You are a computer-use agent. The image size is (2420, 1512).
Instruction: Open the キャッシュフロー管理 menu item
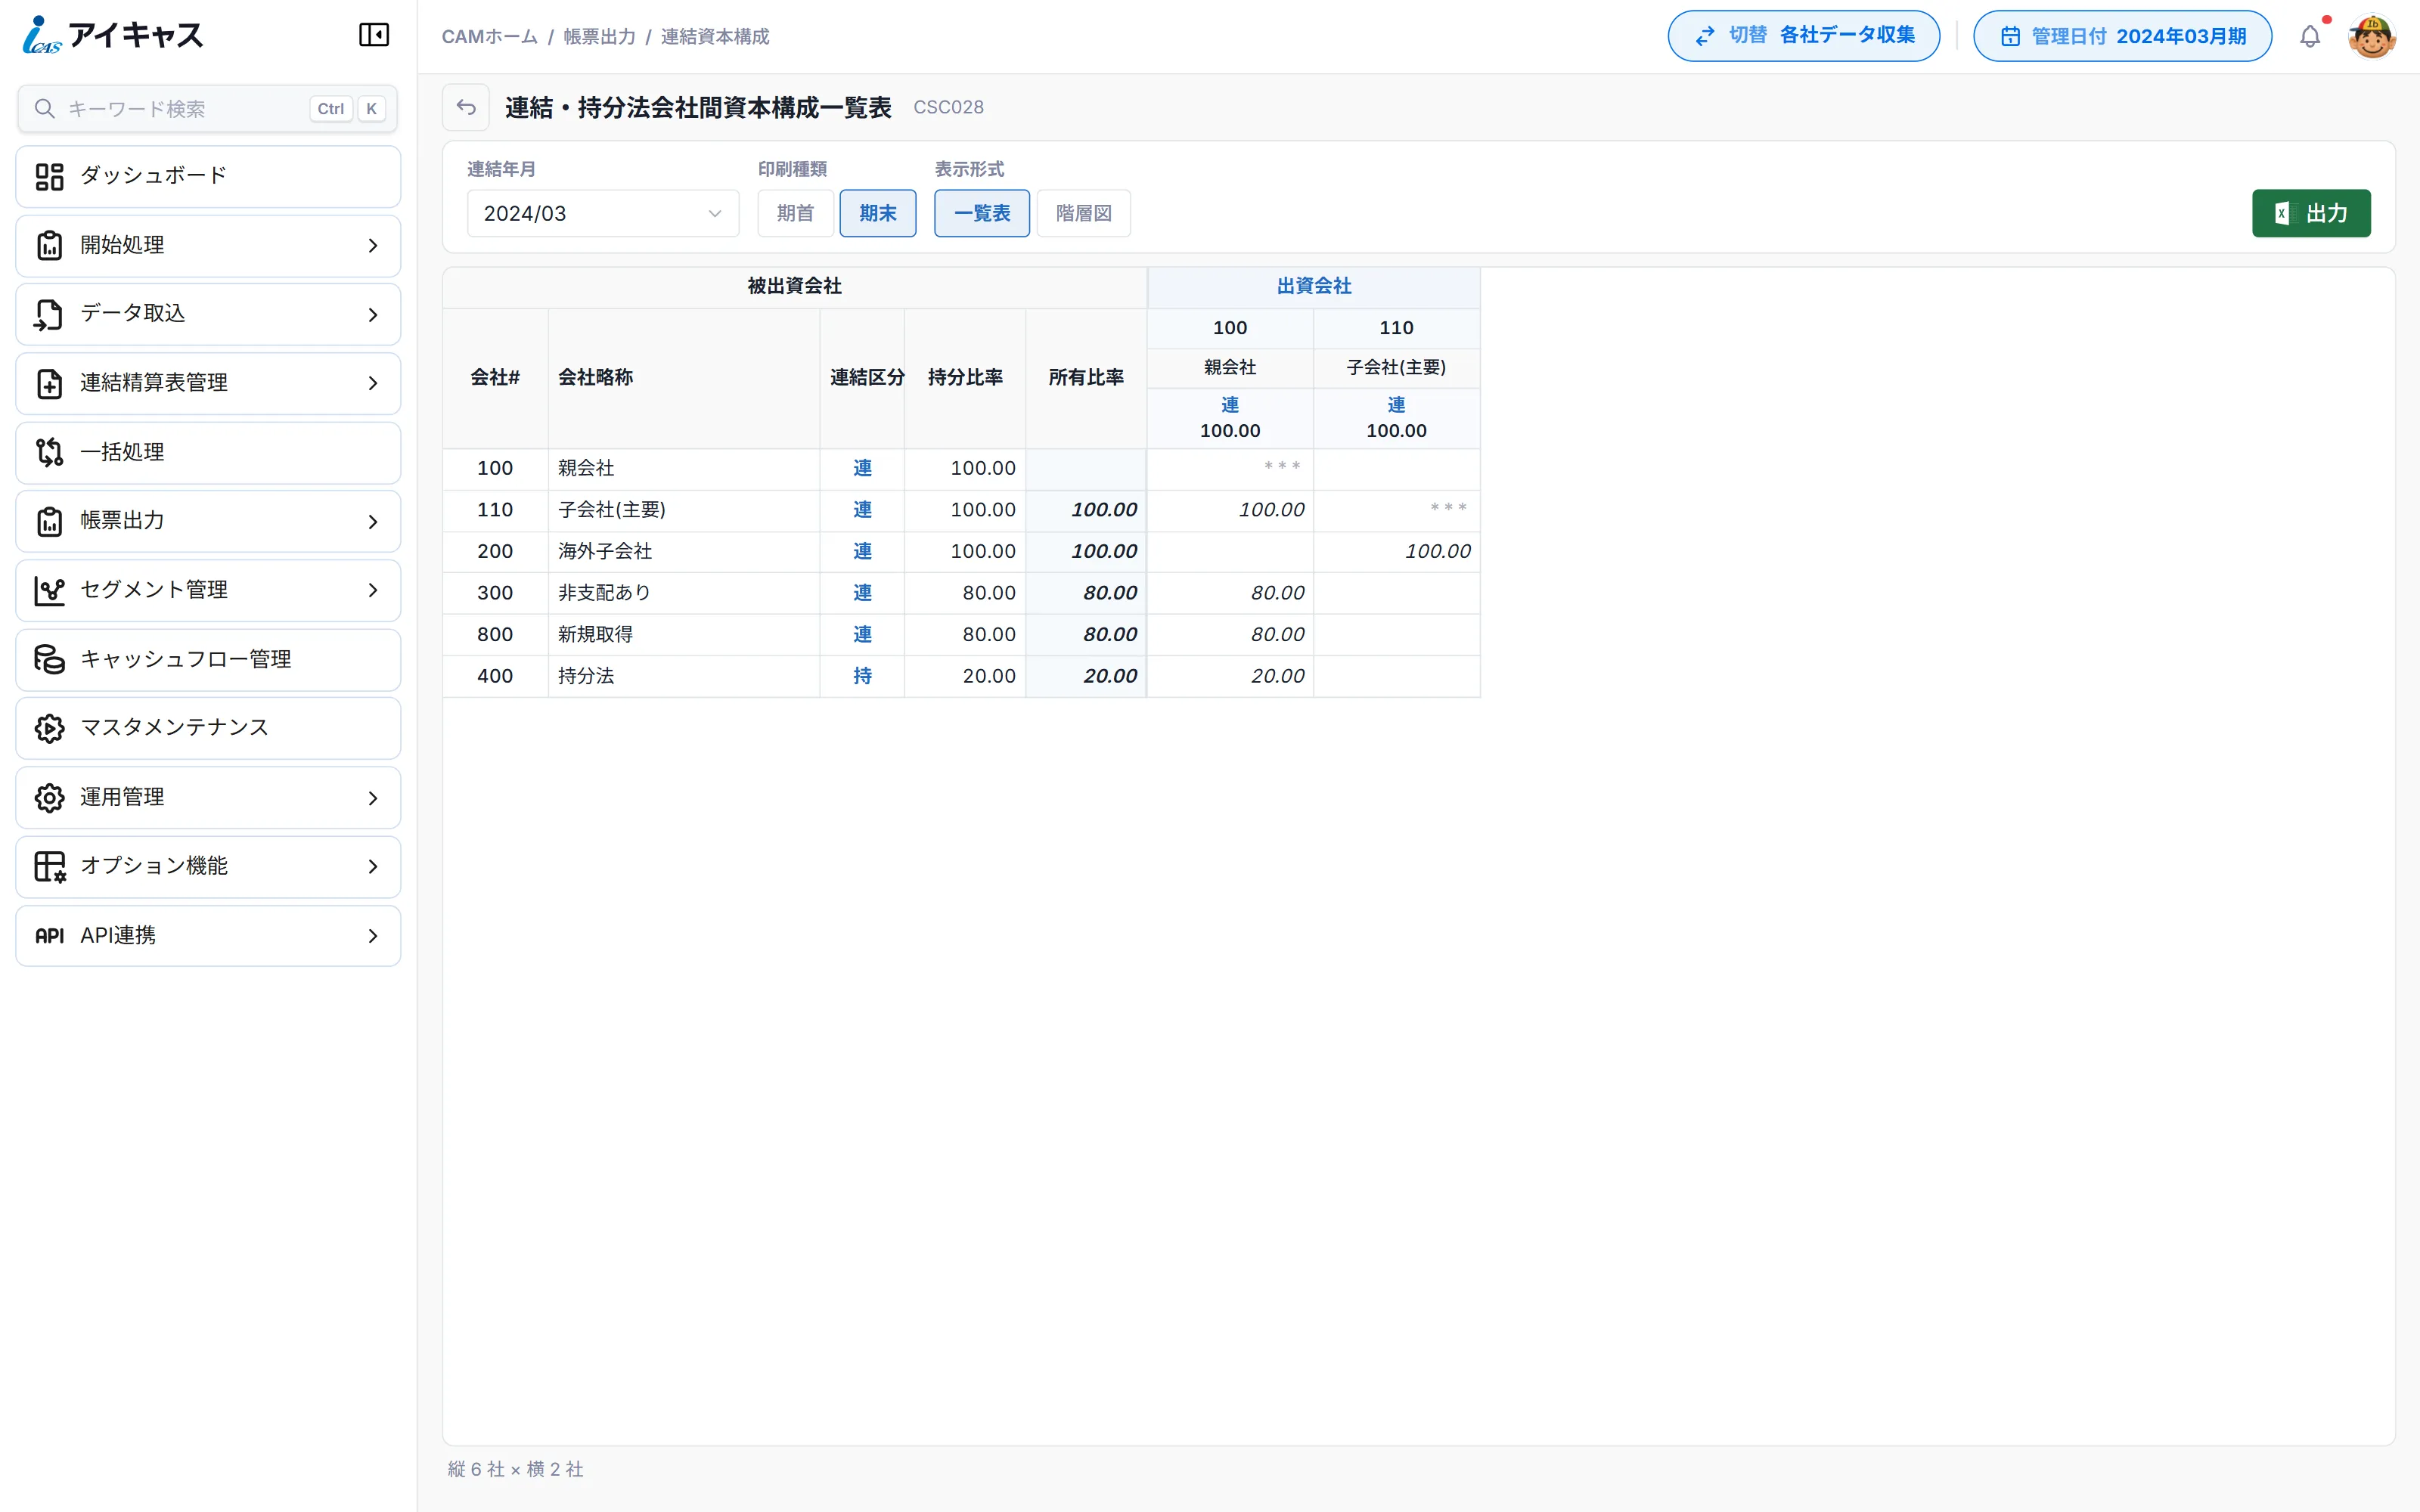coord(208,660)
